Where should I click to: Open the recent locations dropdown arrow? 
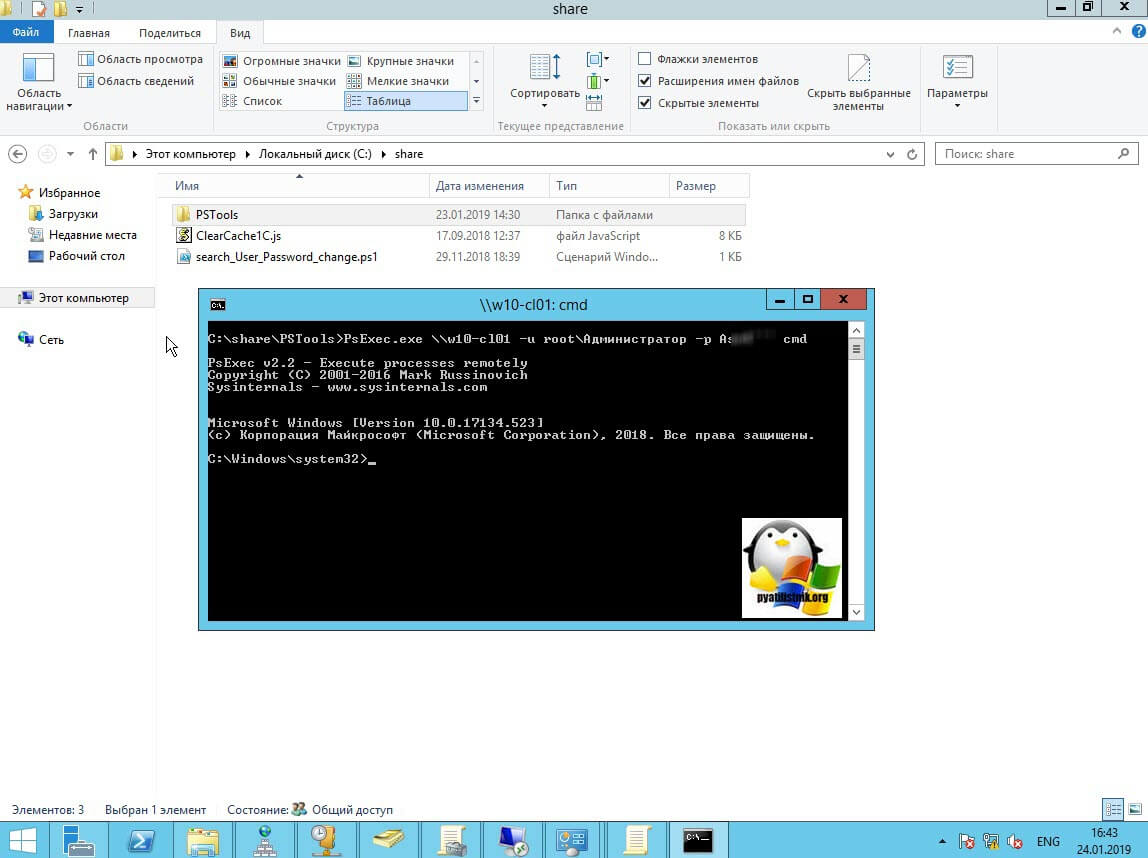tap(70, 154)
